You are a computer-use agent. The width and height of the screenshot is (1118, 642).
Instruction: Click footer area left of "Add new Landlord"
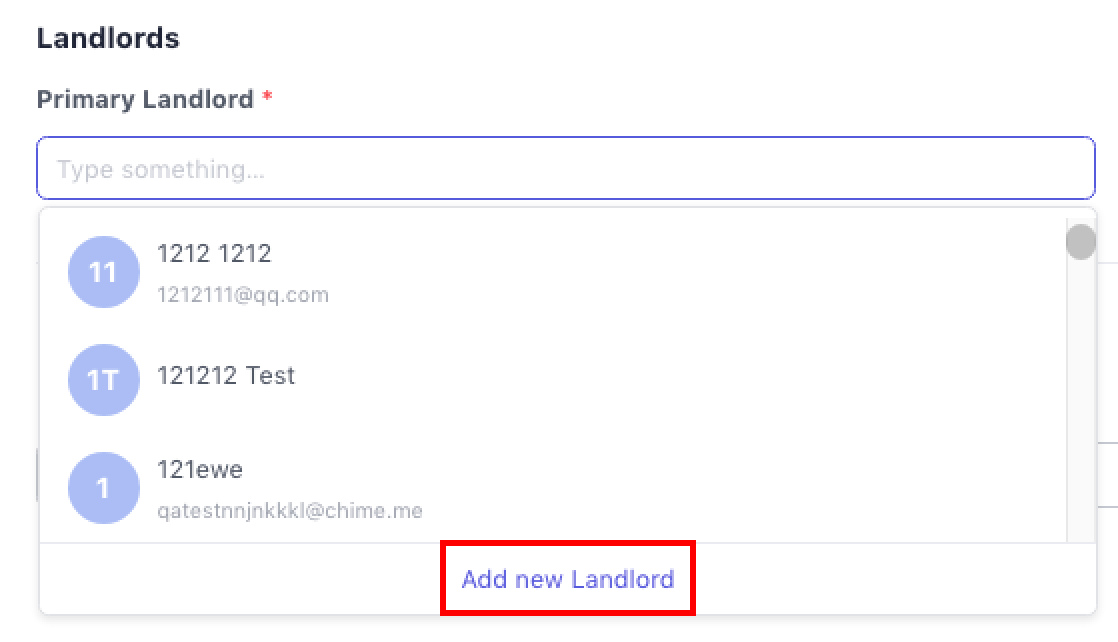(x=240, y=579)
